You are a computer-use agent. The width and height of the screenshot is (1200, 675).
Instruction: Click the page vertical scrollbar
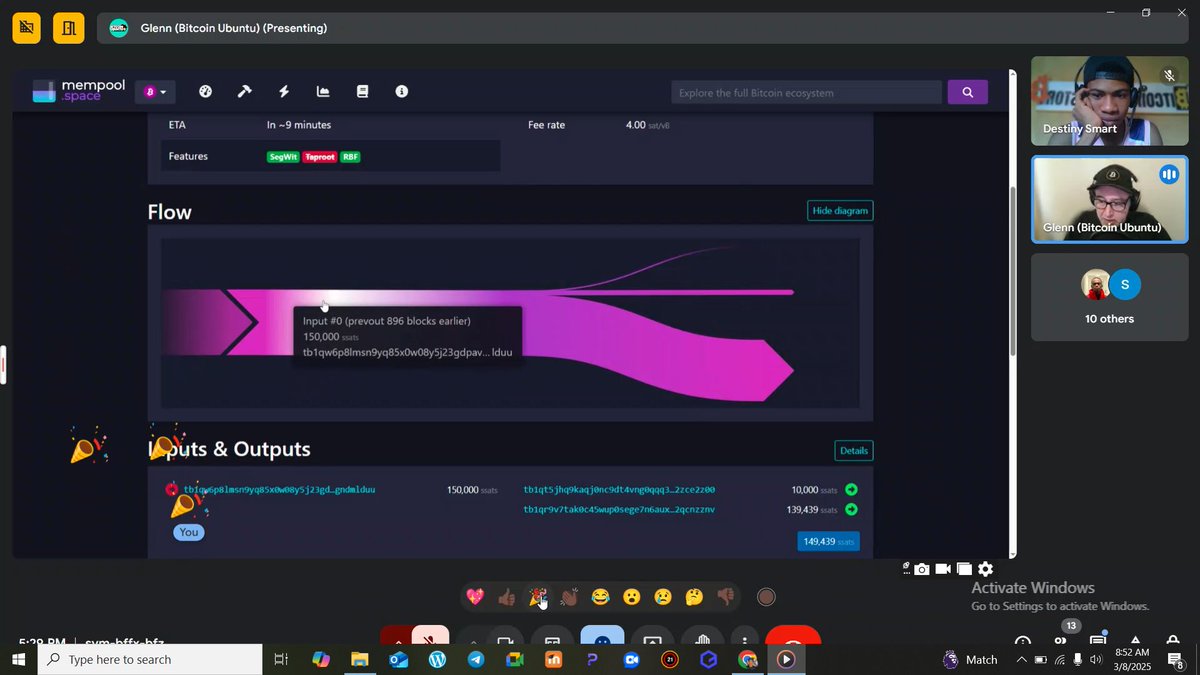point(1012,269)
